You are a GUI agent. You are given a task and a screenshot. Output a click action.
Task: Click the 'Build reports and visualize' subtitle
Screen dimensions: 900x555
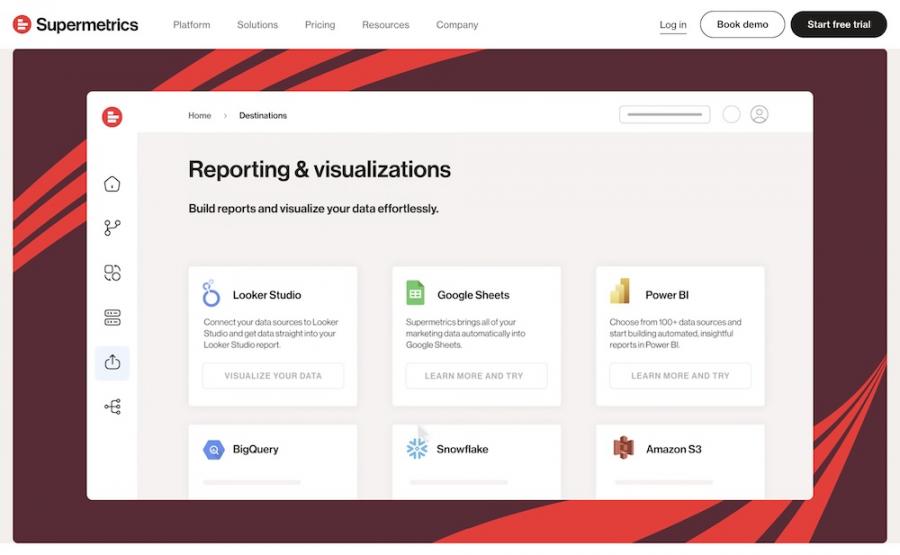pos(313,209)
